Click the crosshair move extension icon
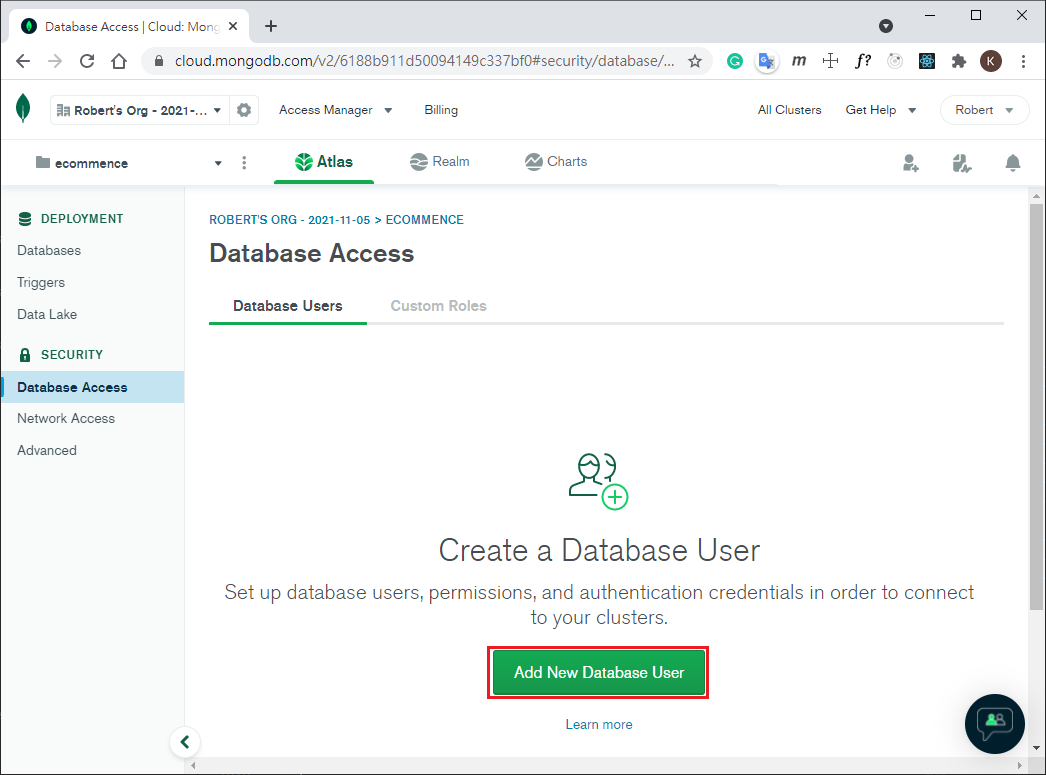1046x775 pixels. (831, 61)
